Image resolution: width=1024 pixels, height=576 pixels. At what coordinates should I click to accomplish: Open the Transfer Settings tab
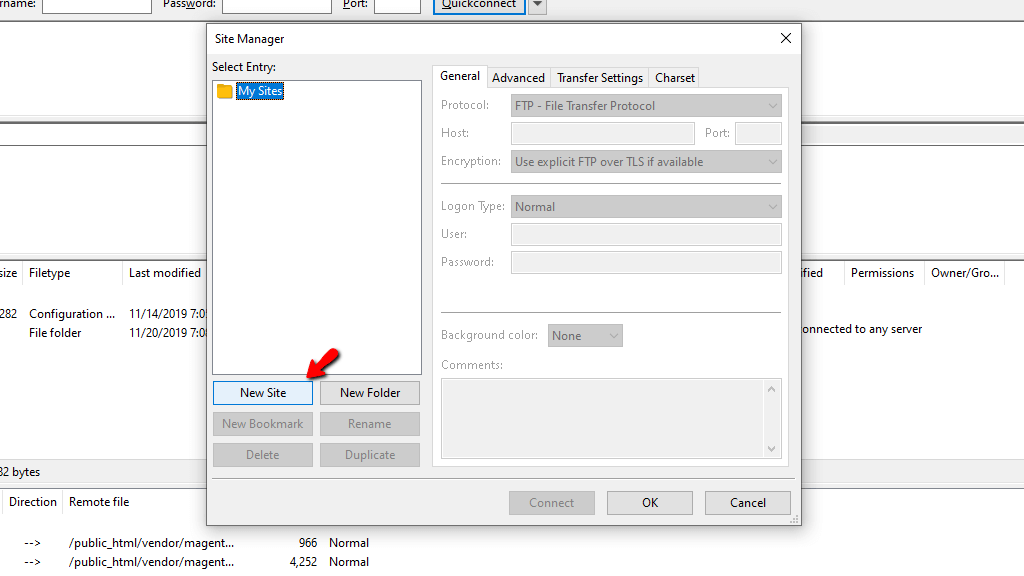pyautogui.click(x=600, y=78)
